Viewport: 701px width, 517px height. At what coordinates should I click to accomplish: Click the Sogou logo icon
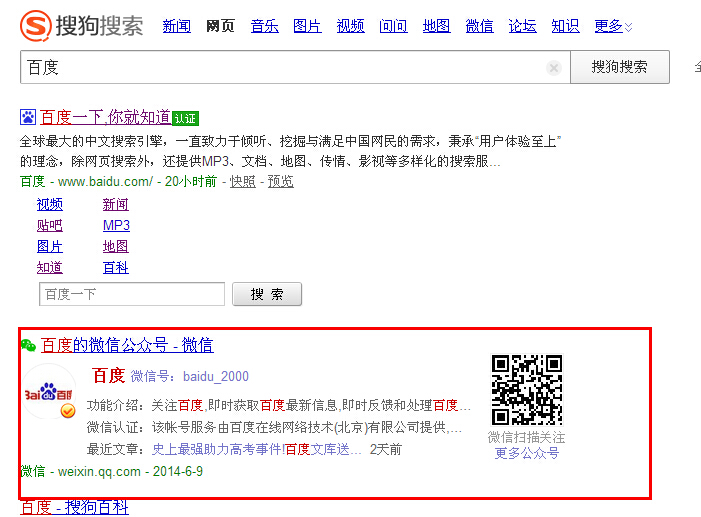point(37,25)
